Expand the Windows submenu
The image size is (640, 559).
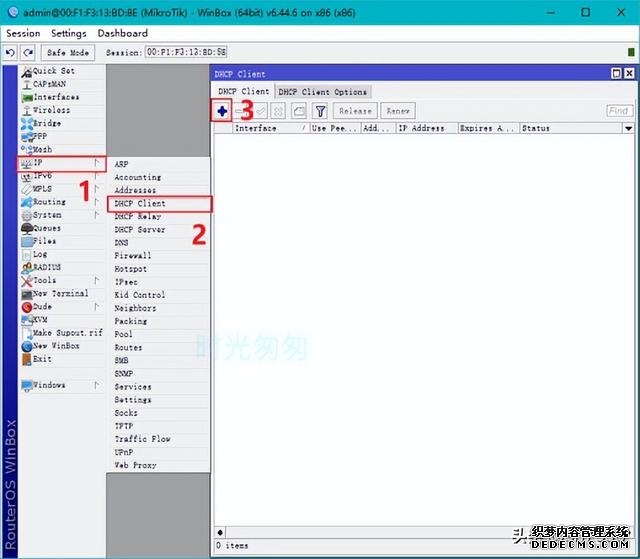click(62, 385)
